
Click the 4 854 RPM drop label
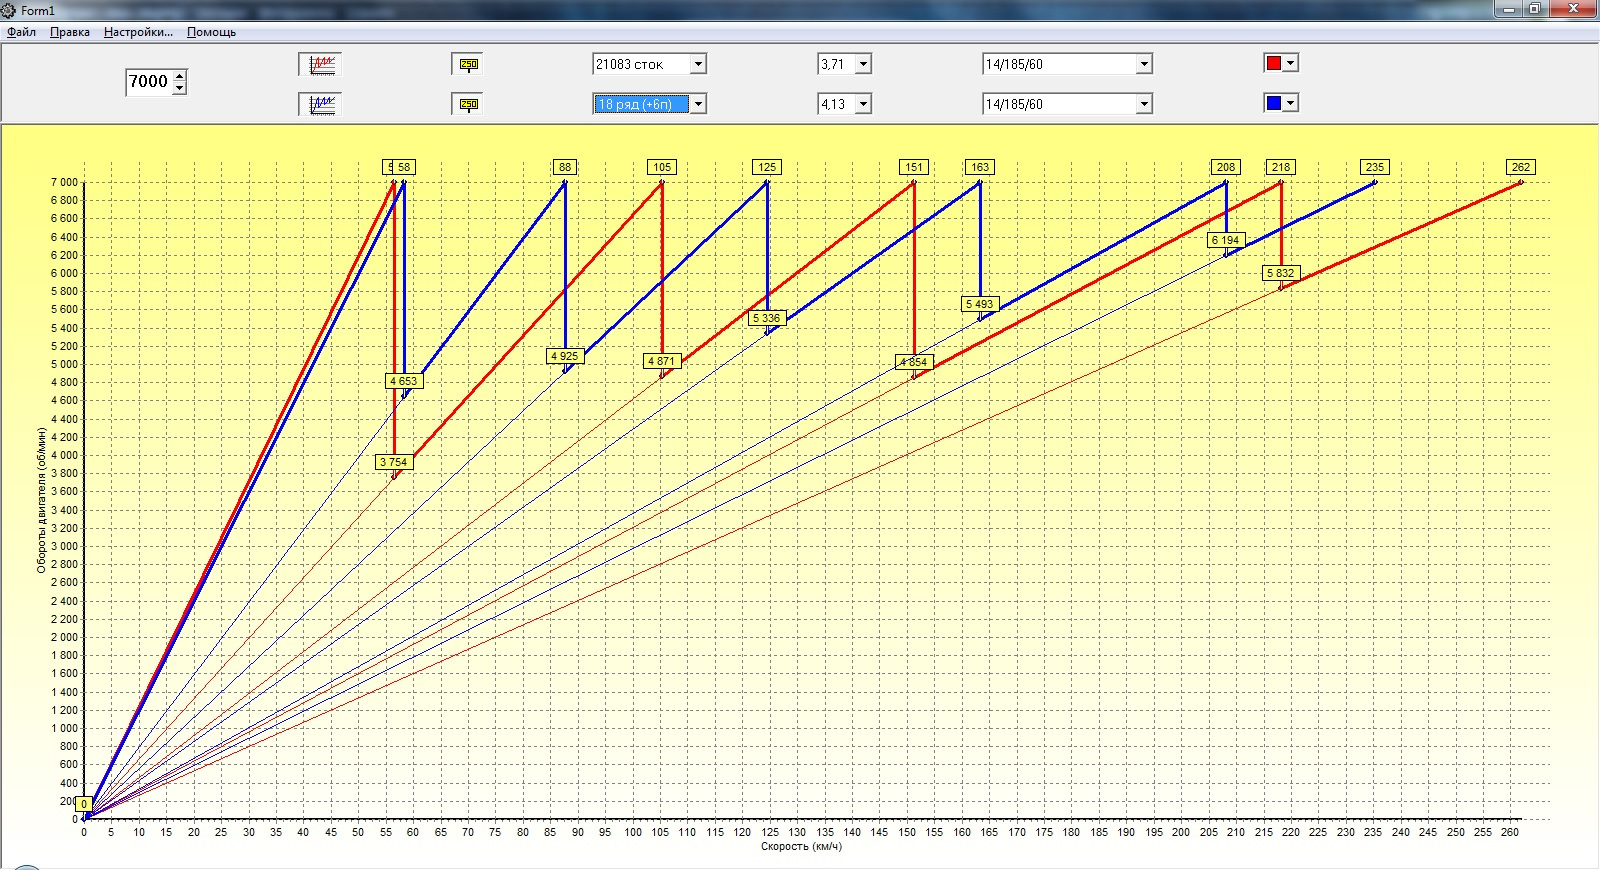point(913,362)
